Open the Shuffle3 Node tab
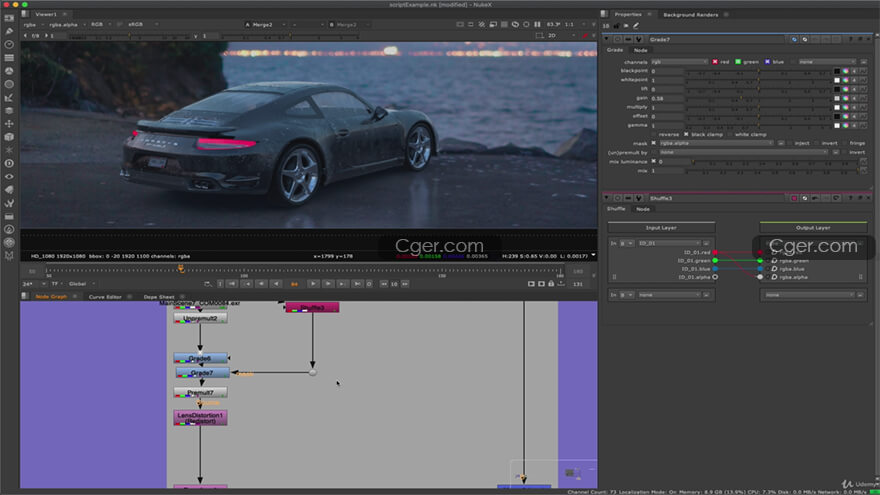Viewport: 880px width, 495px height. pos(643,209)
